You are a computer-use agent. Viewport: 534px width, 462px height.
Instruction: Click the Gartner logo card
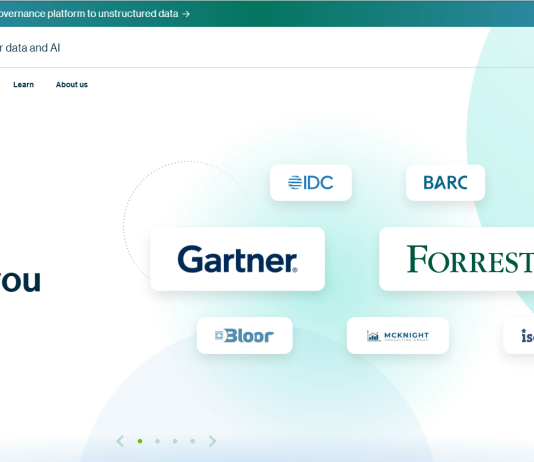(237, 259)
